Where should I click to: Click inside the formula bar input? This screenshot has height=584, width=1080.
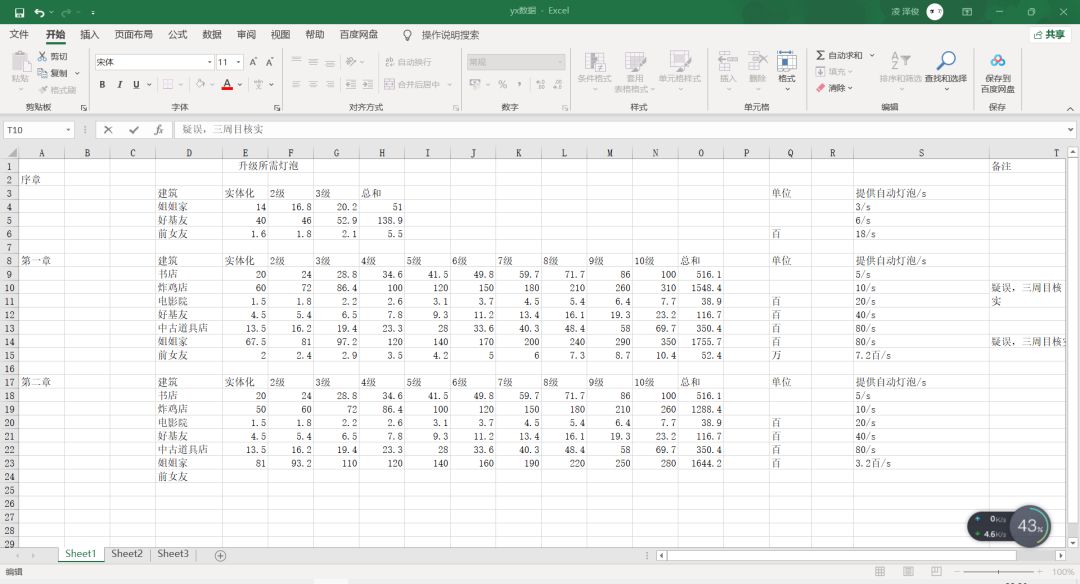click(x=620, y=129)
